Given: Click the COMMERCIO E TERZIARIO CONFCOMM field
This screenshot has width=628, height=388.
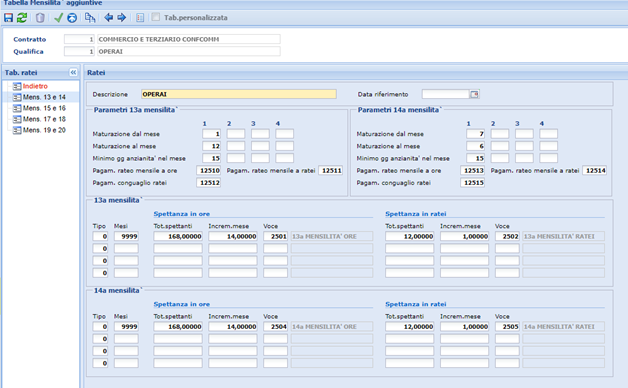Looking at the screenshot, I should click(x=189, y=39).
